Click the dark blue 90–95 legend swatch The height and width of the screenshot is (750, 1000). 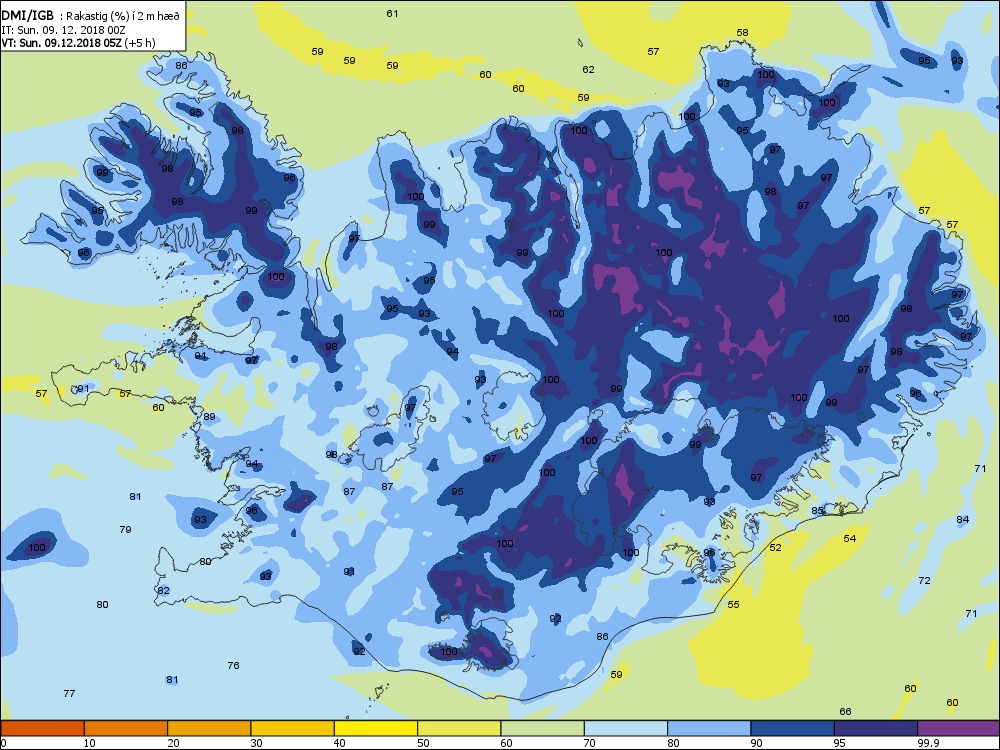pos(793,728)
